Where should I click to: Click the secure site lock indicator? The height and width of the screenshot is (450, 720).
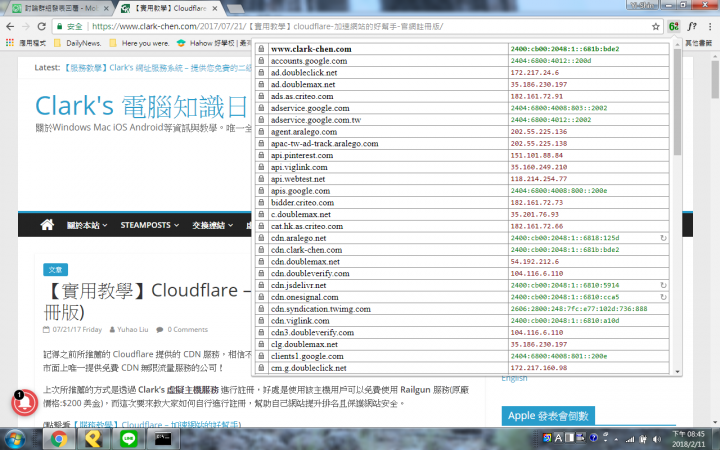(69, 27)
